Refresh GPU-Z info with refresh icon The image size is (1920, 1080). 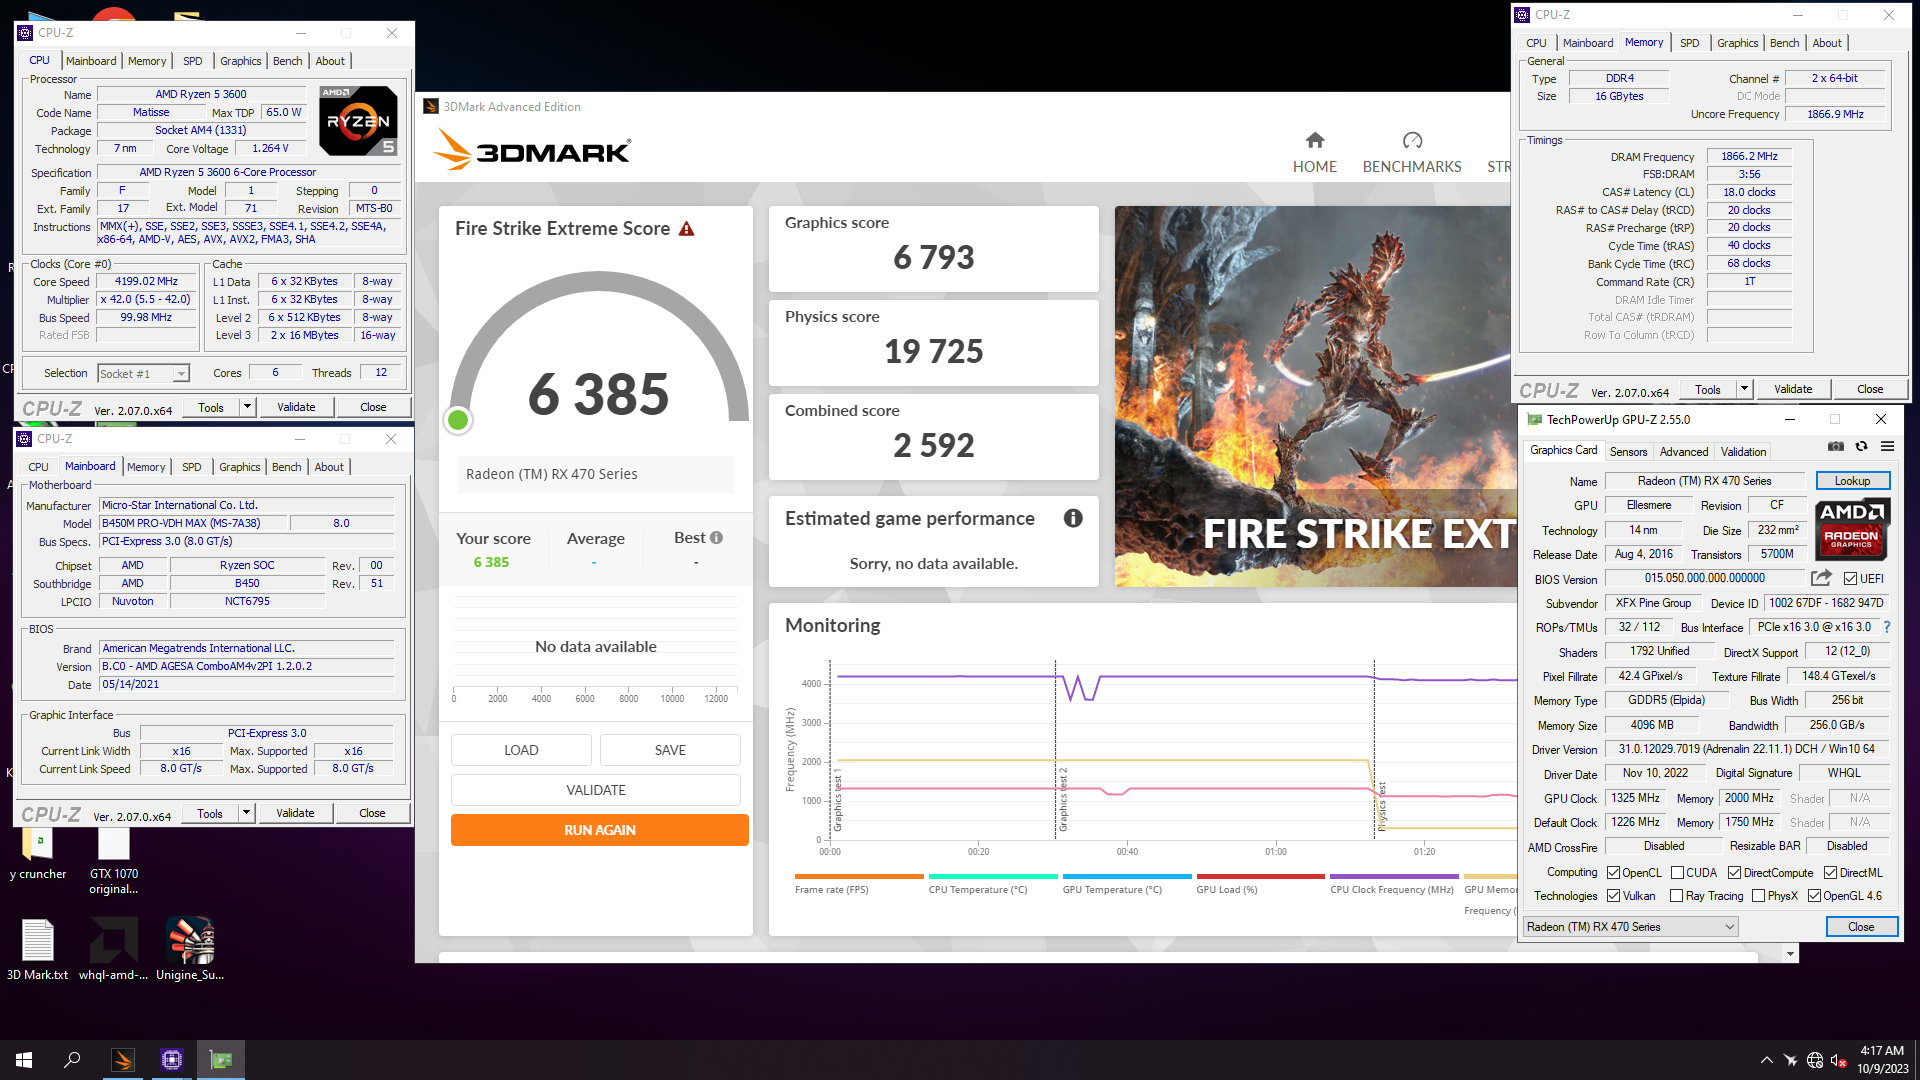pos(1861,446)
